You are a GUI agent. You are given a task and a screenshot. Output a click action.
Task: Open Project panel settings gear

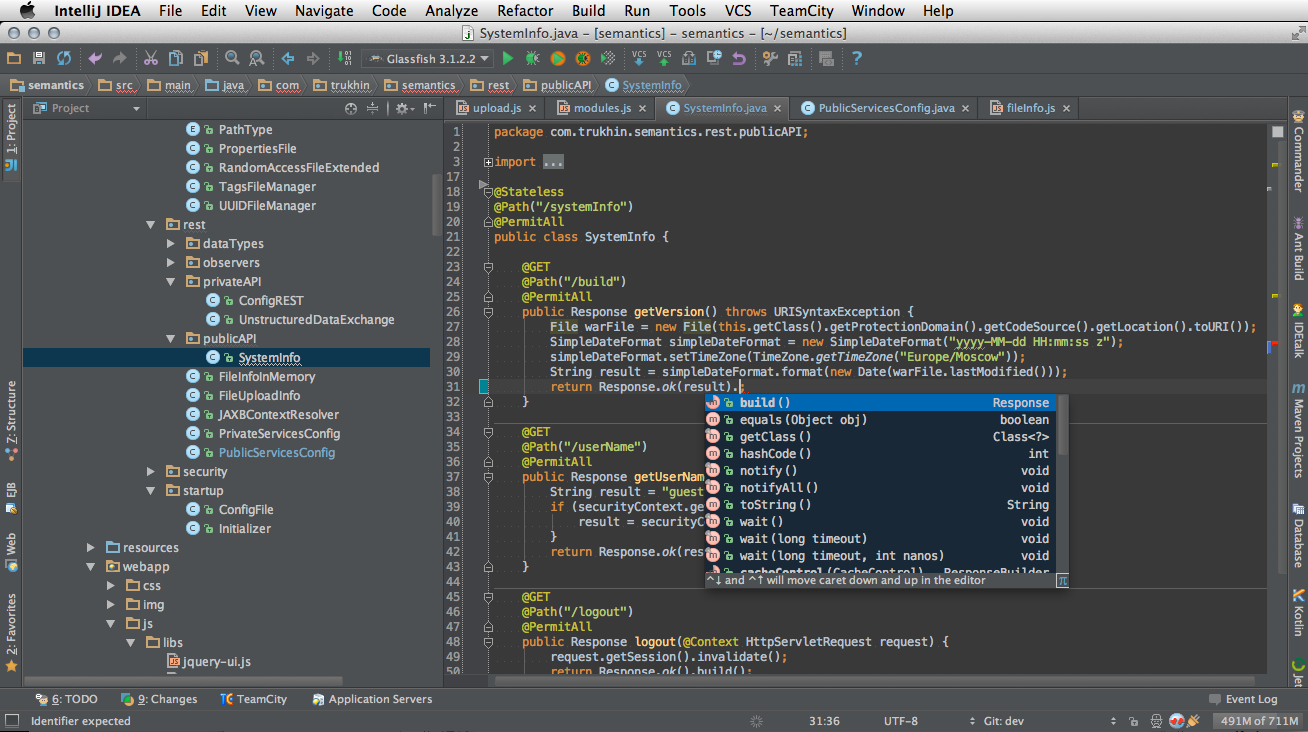(x=402, y=108)
